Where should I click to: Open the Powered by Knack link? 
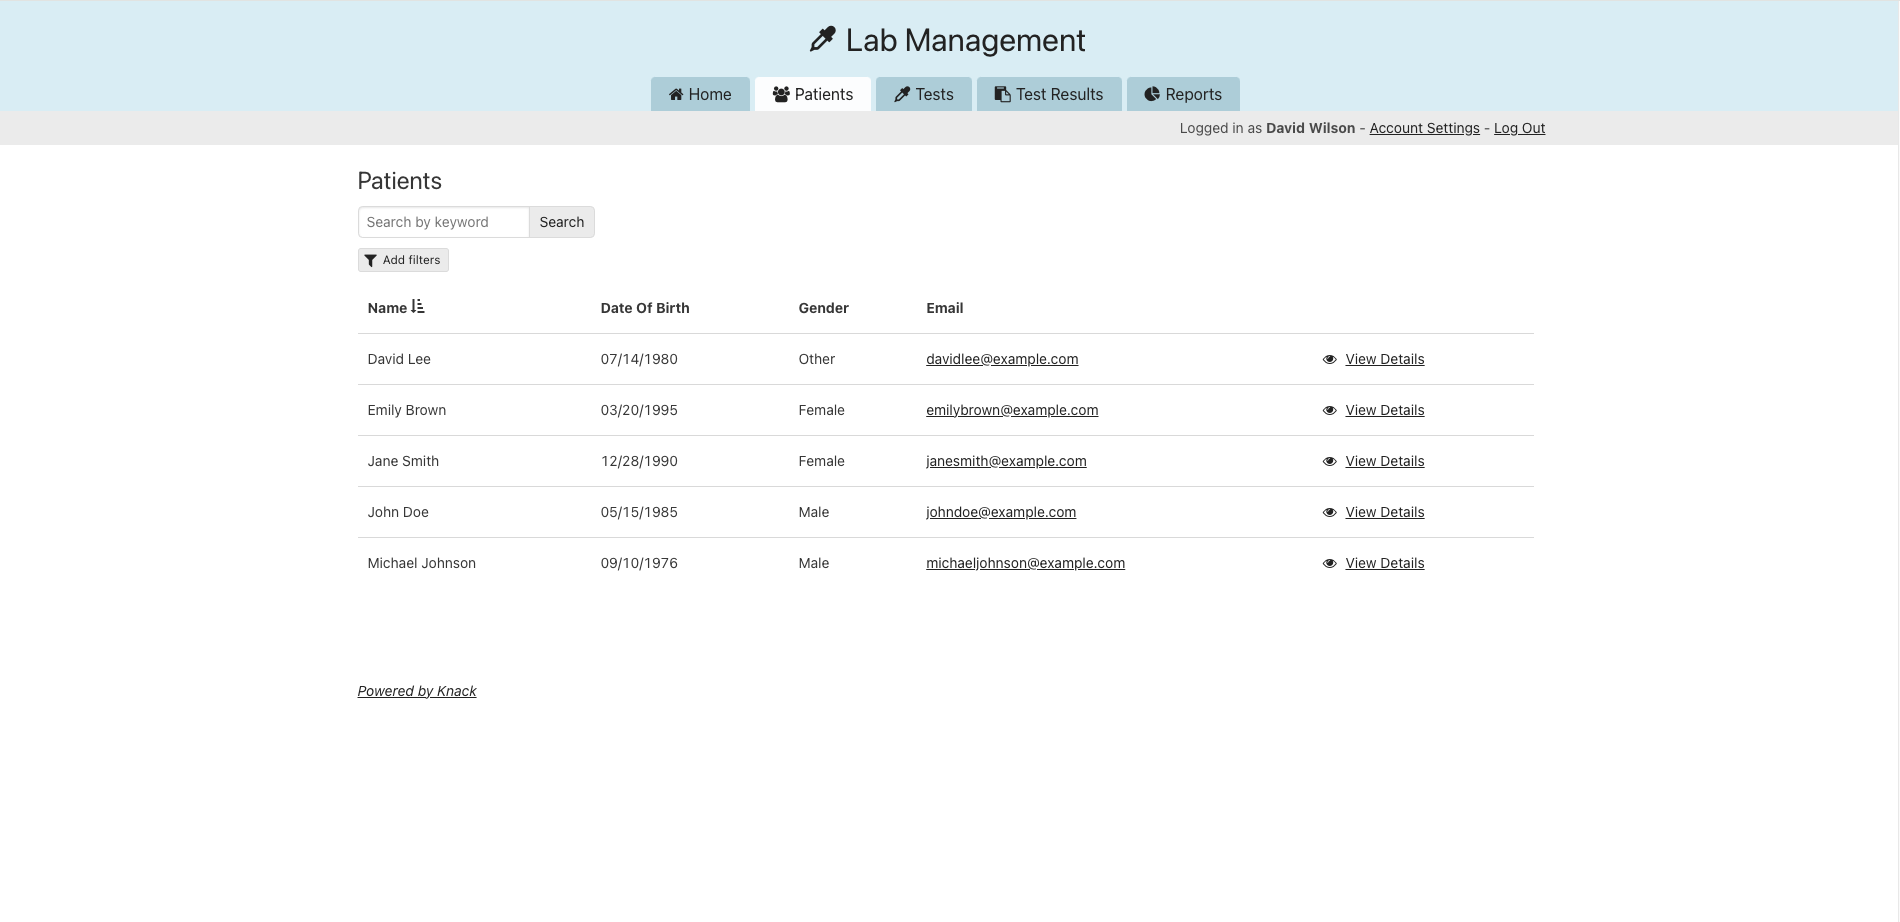[417, 691]
